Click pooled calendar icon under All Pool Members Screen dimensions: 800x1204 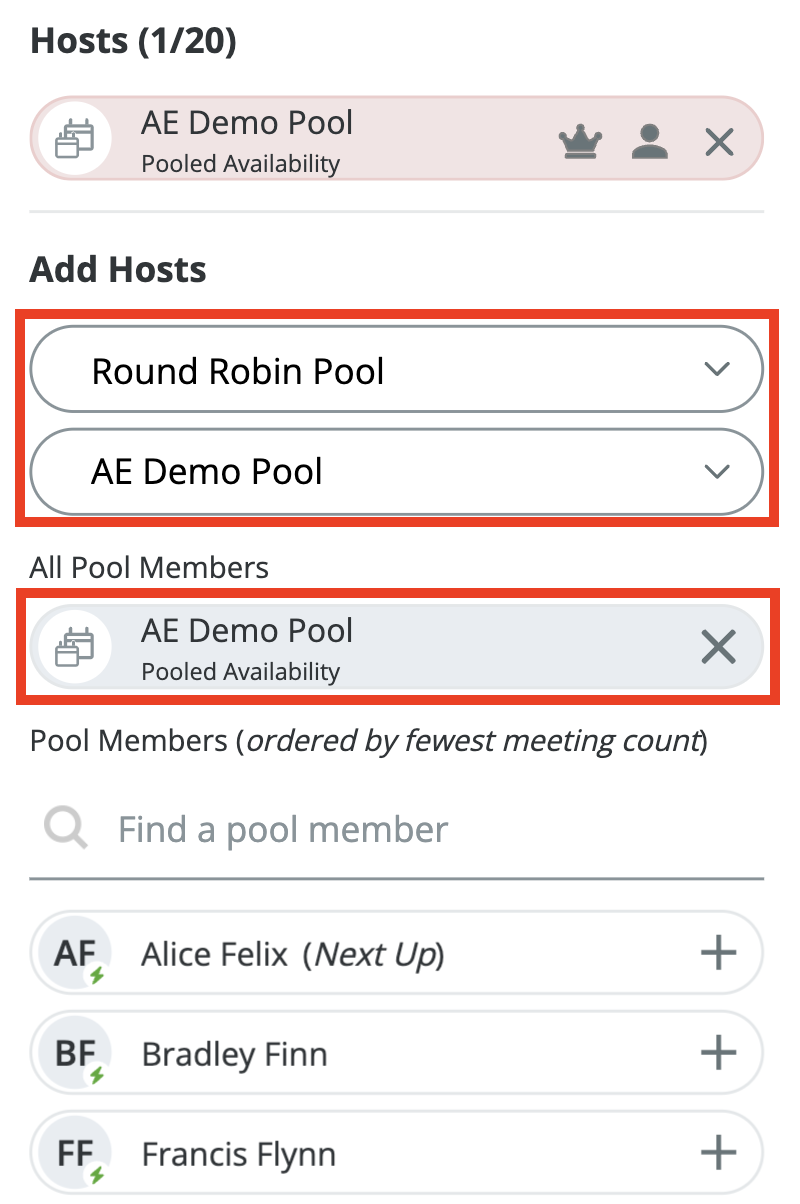(73, 647)
